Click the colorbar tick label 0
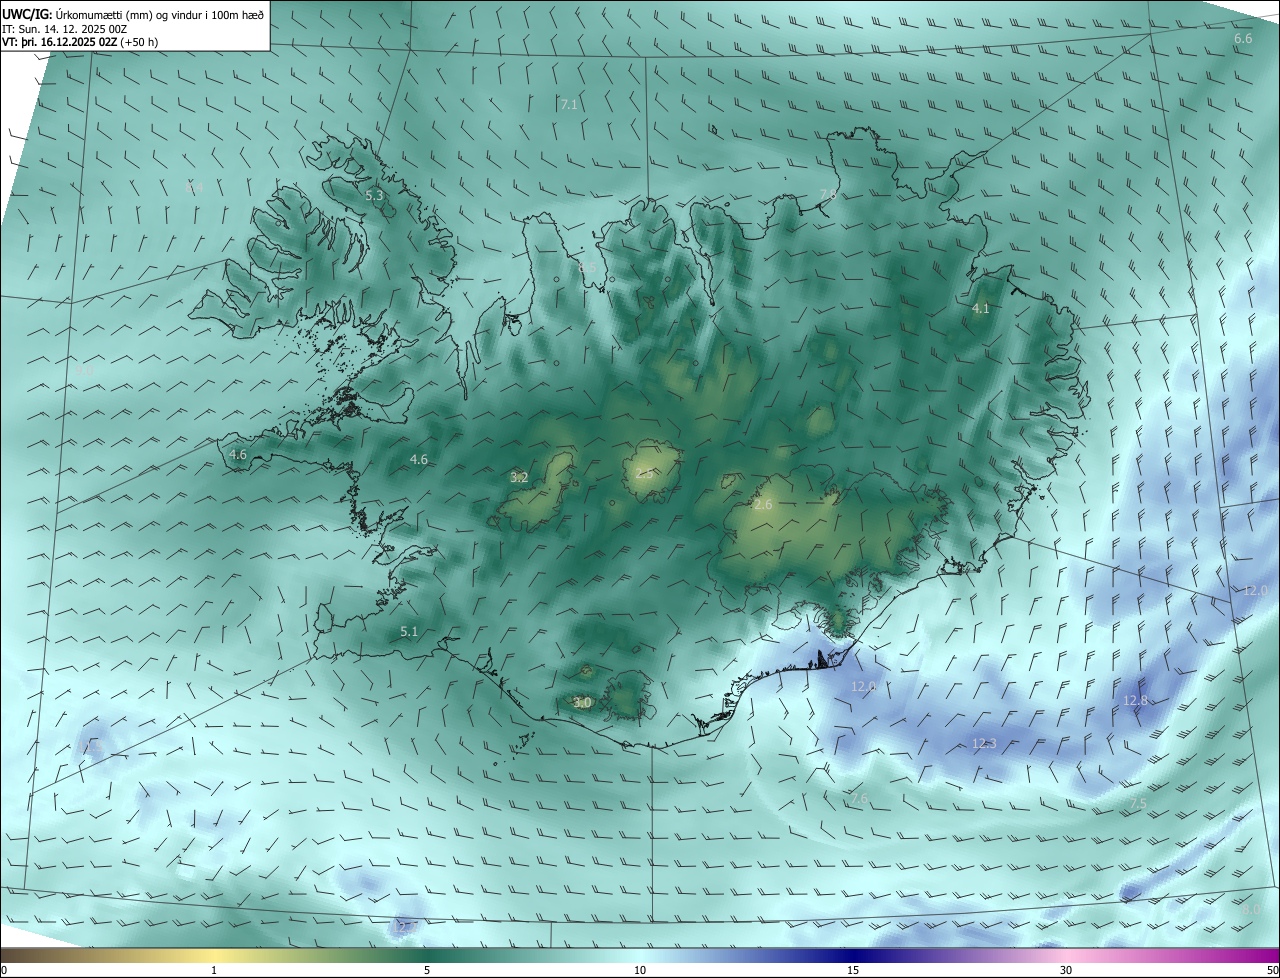This screenshot has height=978, width=1280. [x=4, y=970]
